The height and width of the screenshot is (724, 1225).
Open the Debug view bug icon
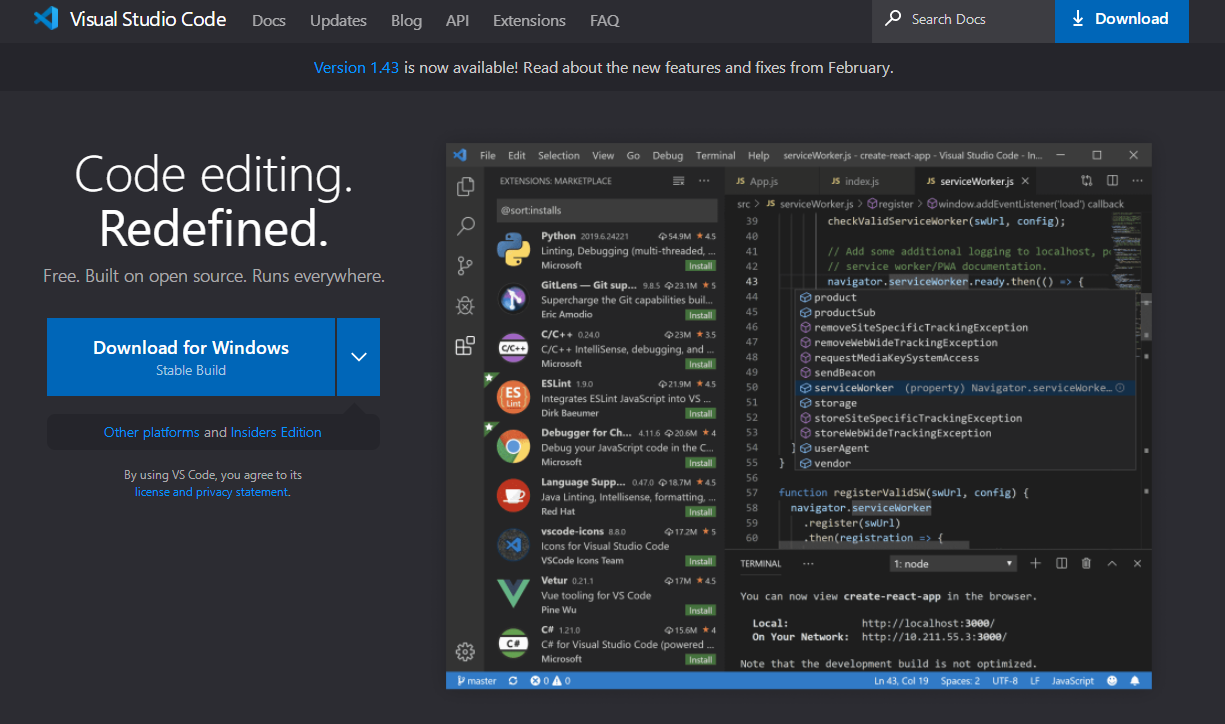[465, 306]
